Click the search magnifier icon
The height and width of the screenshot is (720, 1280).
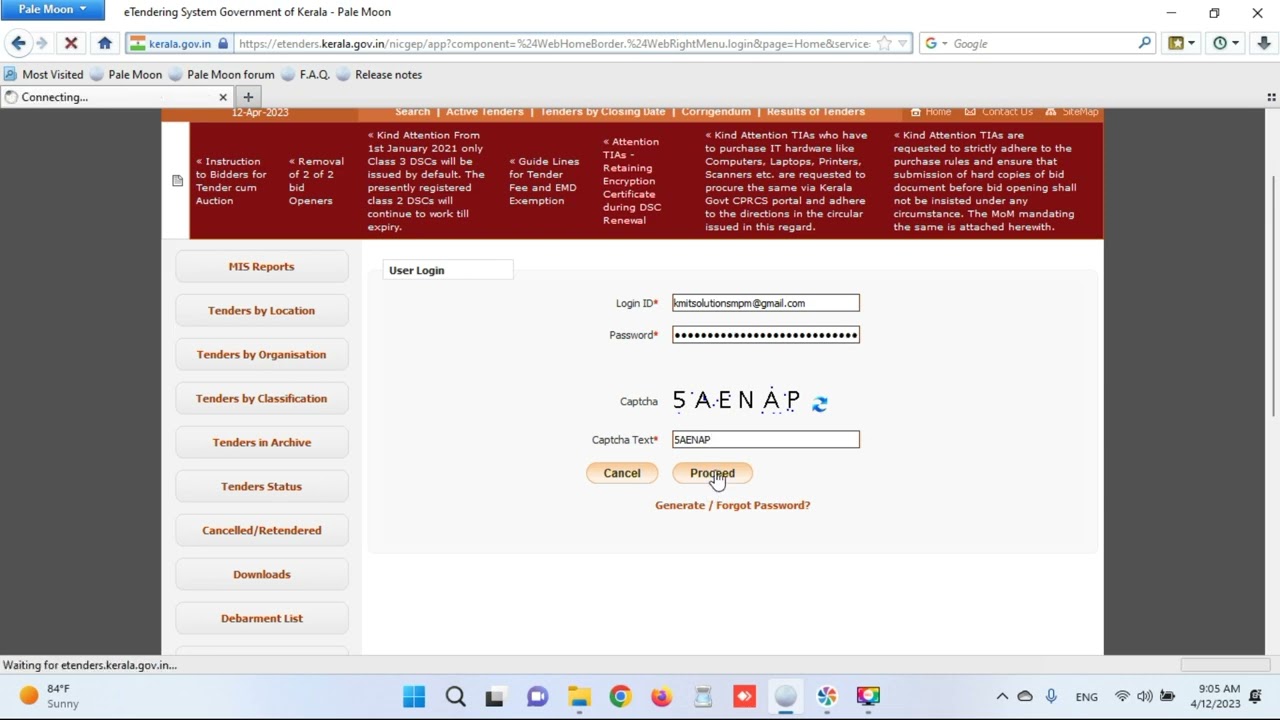(1144, 44)
